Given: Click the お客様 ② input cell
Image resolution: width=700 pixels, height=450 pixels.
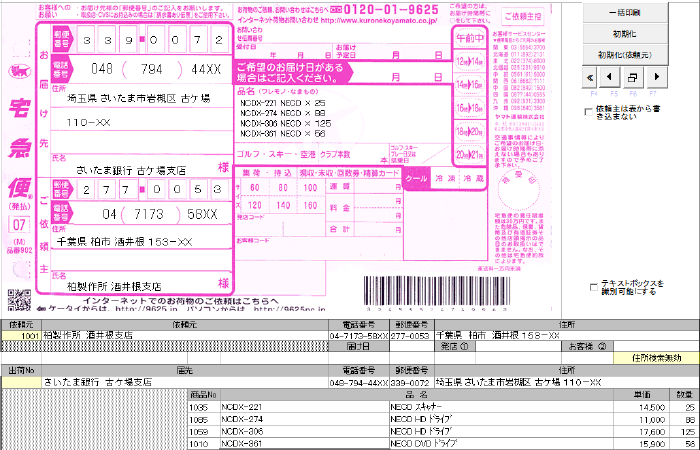Looking at the screenshot, I should (656, 346).
